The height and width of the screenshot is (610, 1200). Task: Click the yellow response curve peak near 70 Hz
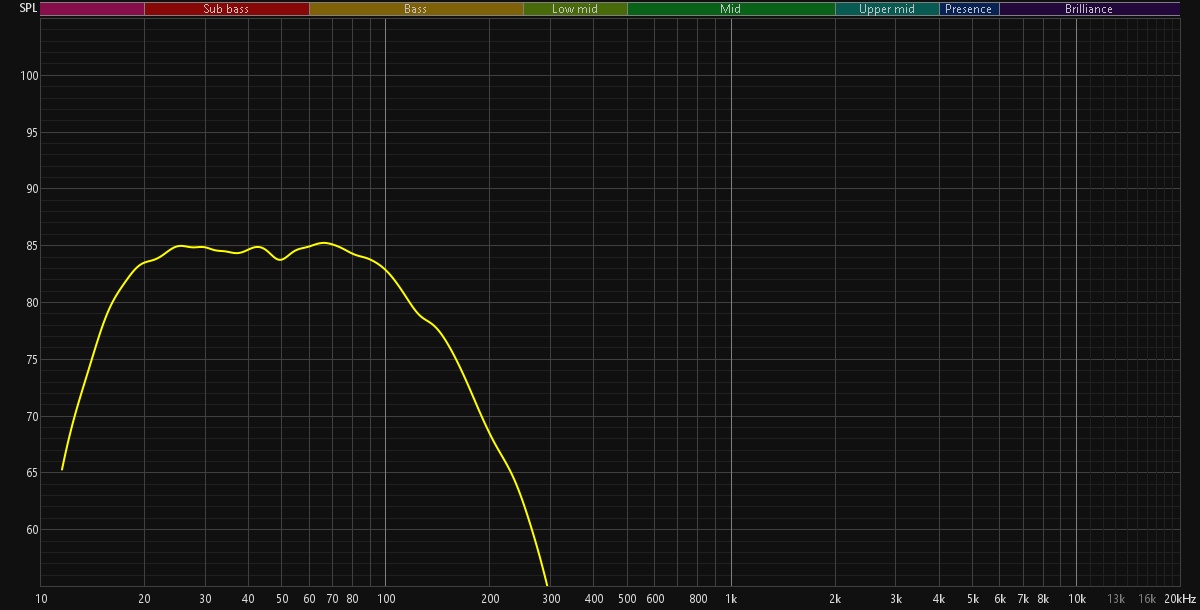pos(324,243)
